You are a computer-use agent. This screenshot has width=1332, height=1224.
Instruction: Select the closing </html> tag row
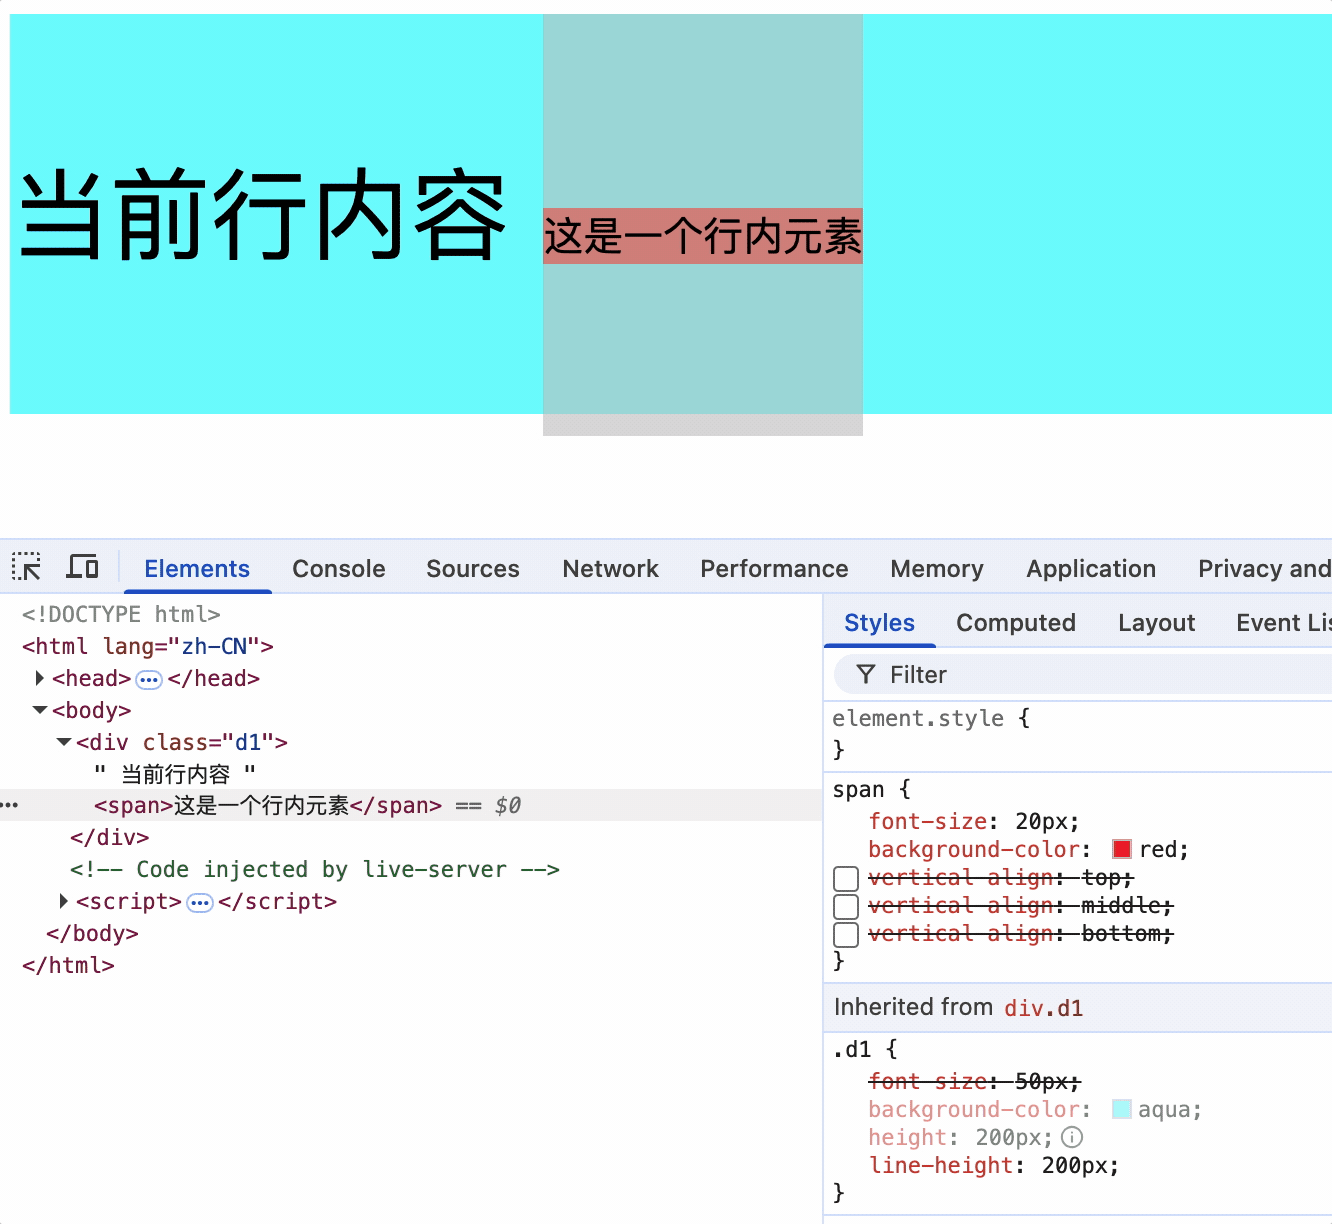(68, 965)
